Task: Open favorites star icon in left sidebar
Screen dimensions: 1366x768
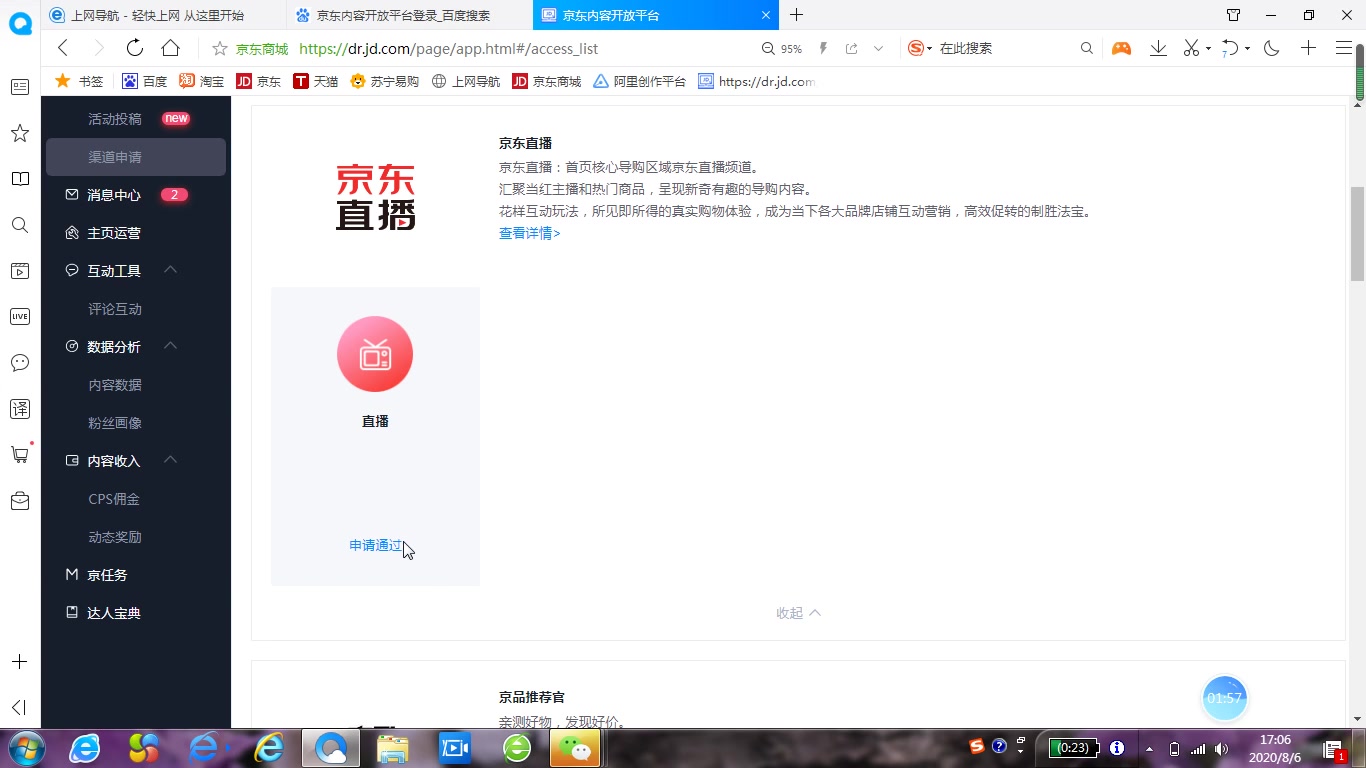Action: [x=20, y=133]
